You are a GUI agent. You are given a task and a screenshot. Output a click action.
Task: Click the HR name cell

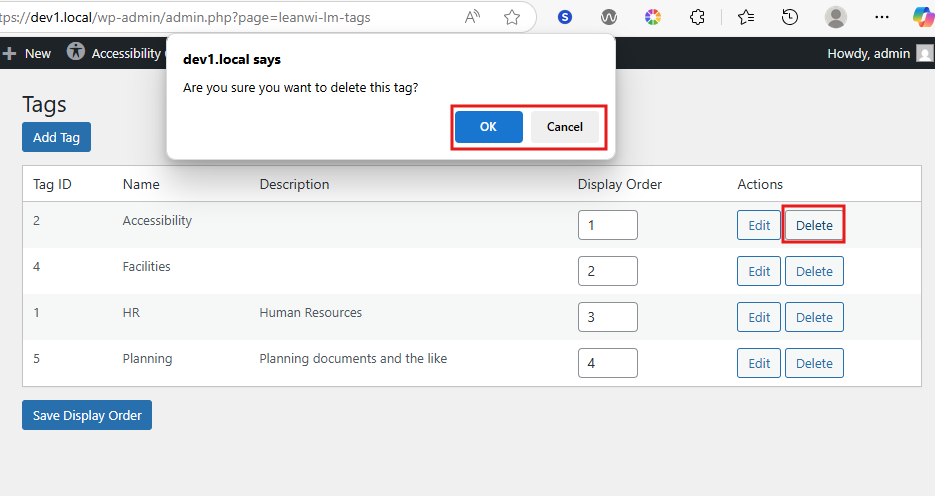(131, 312)
